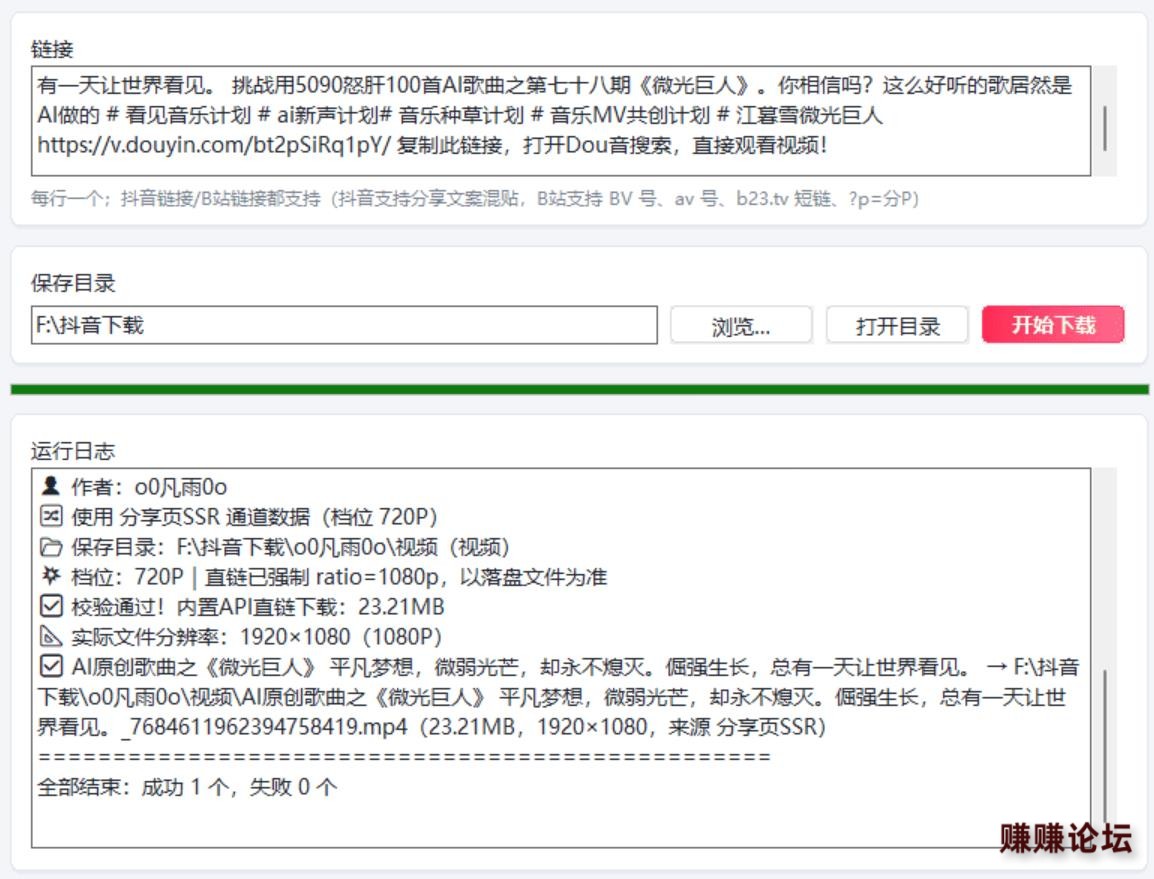Click the checkmark icon beside AI原创歌曲之 log line
The width and height of the screenshot is (1154, 879).
pyautogui.click(x=51, y=666)
